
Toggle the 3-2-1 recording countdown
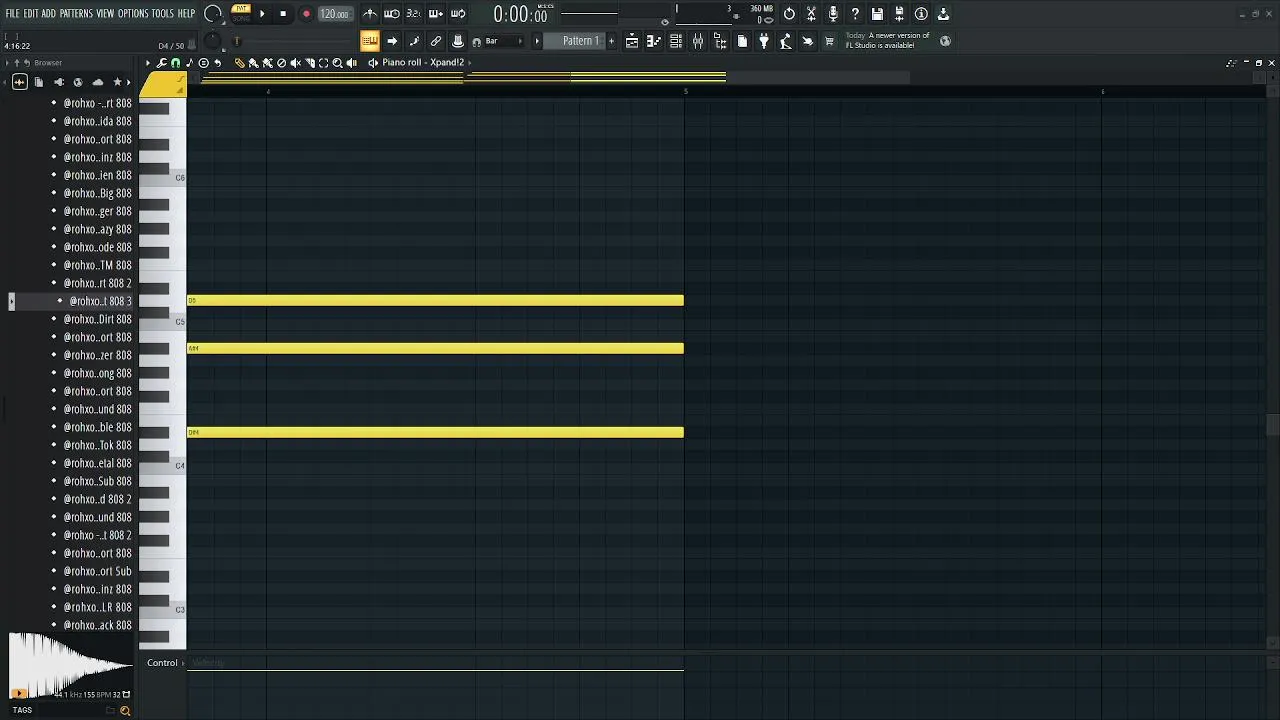413,14
